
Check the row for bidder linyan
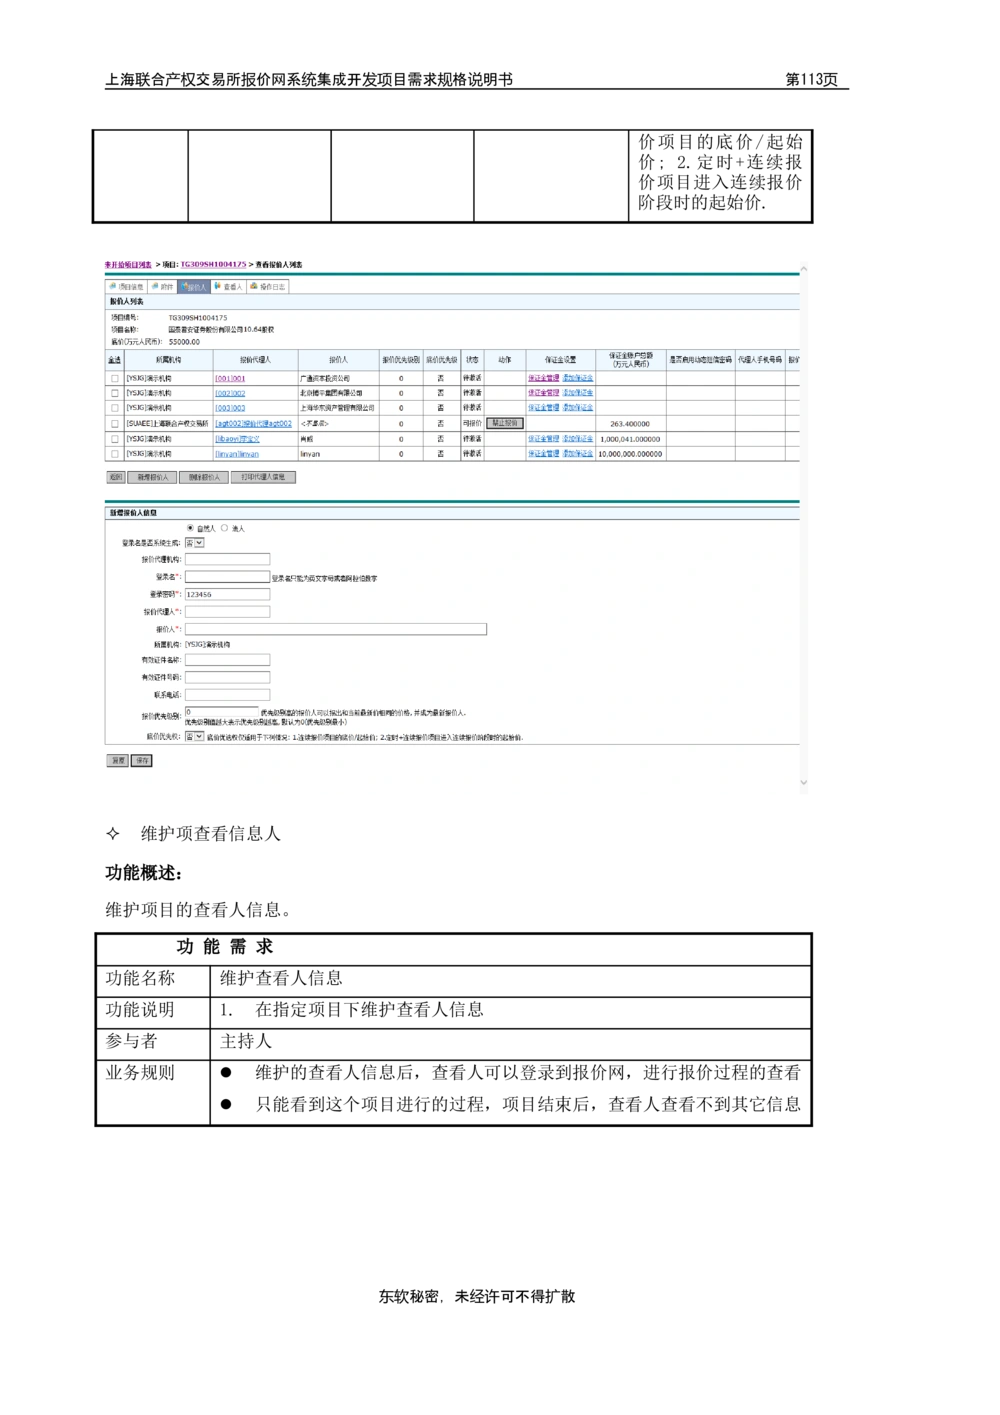click(115, 454)
